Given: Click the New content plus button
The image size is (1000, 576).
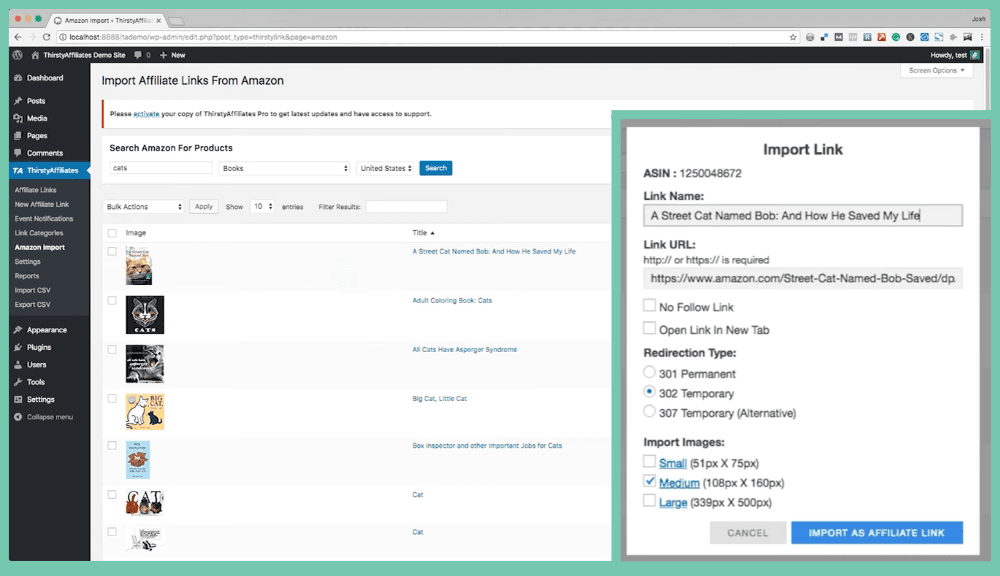Looking at the screenshot, I should tap(172, 55).
